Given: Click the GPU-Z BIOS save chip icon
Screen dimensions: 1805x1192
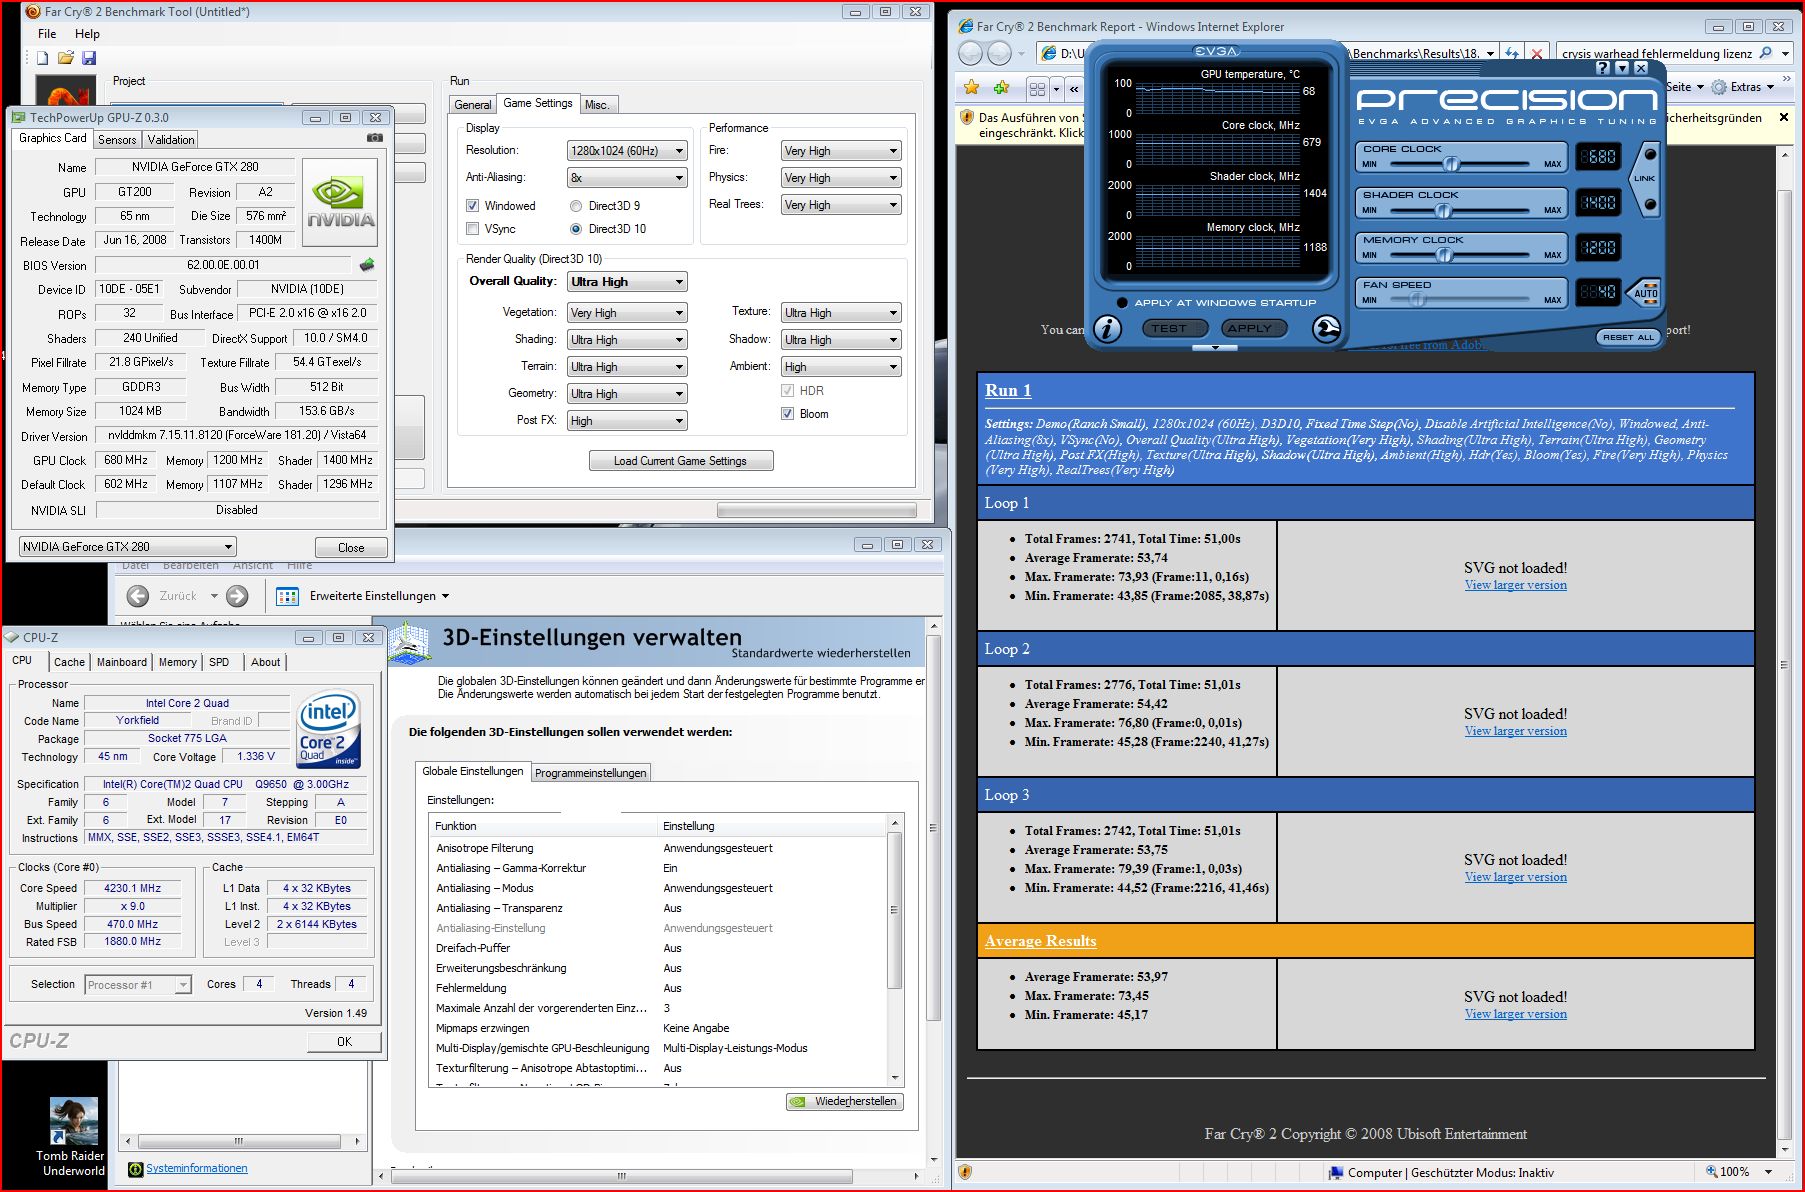Looking at the screenshot, I should coord(367,265).
